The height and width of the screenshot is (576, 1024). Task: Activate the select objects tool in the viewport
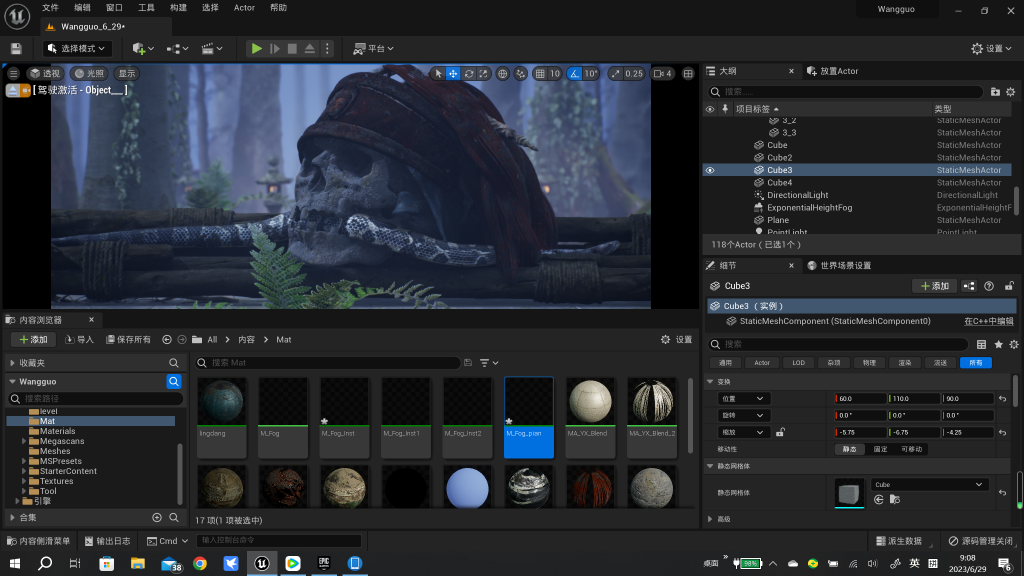click(x=438, y=74)
